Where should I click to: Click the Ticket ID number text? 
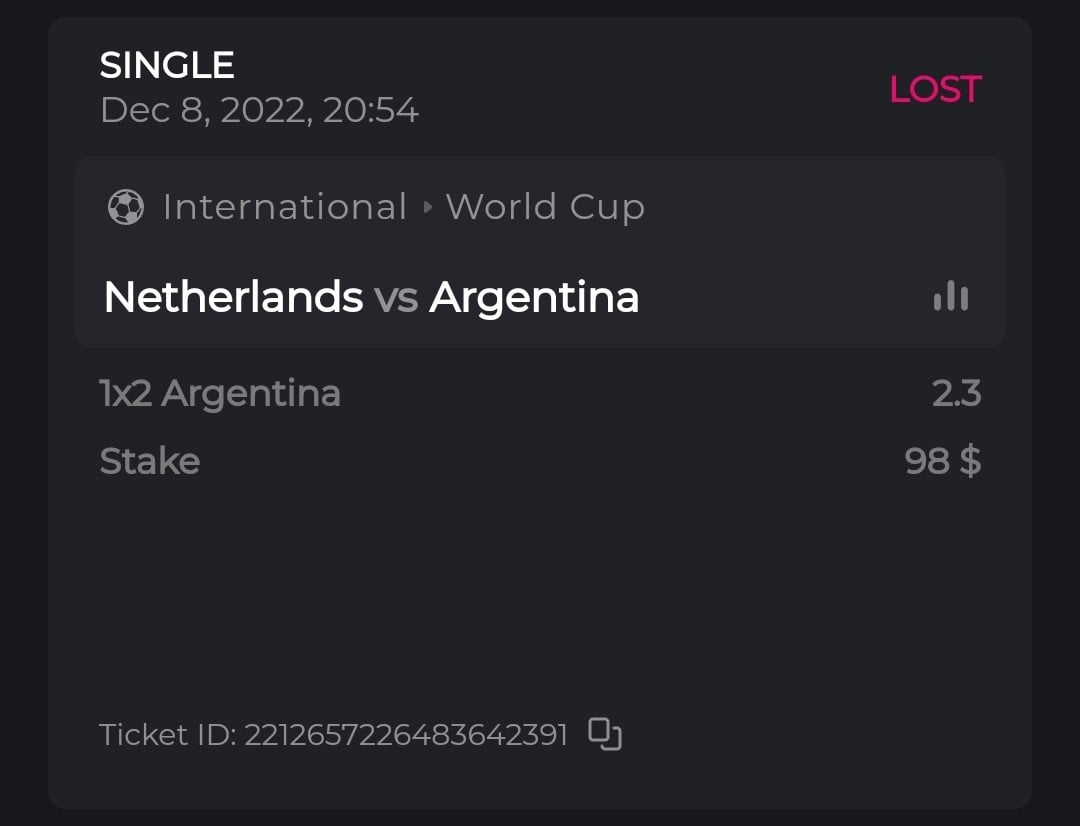click(406, 735)
